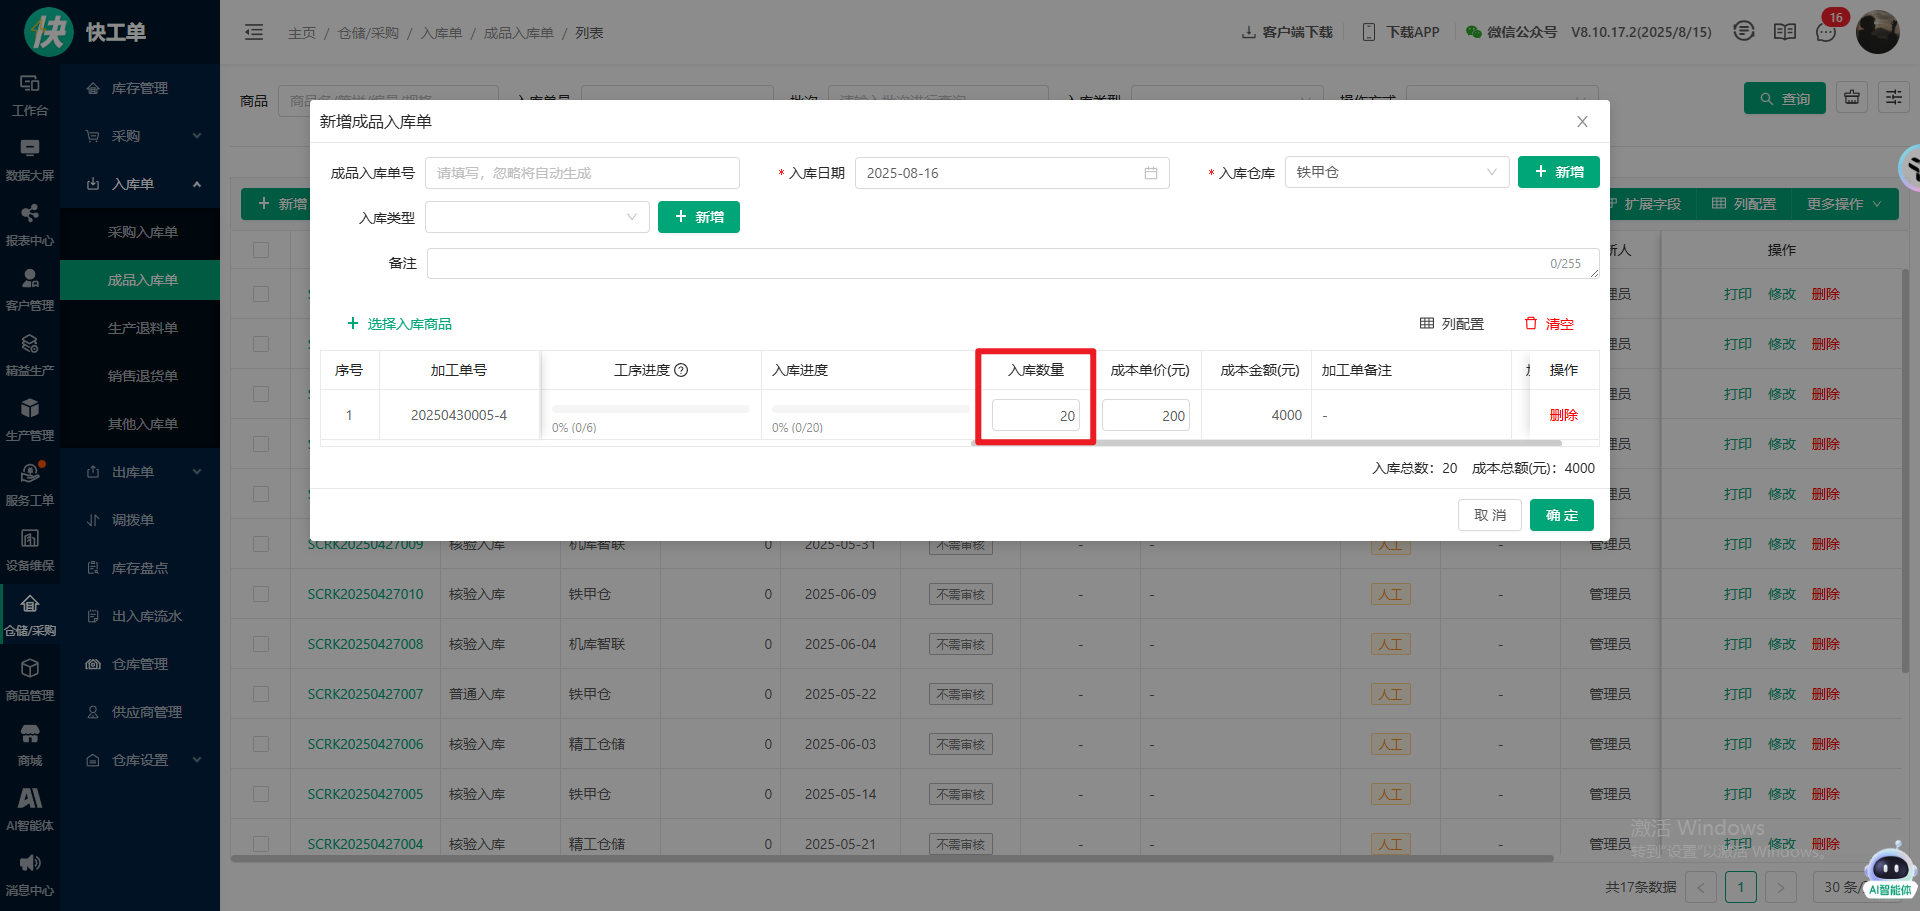The height and width of the screenshot is (911, 1920).
Task: Open the 数据大屏 data dashboard icon
Action: [30, 159]
